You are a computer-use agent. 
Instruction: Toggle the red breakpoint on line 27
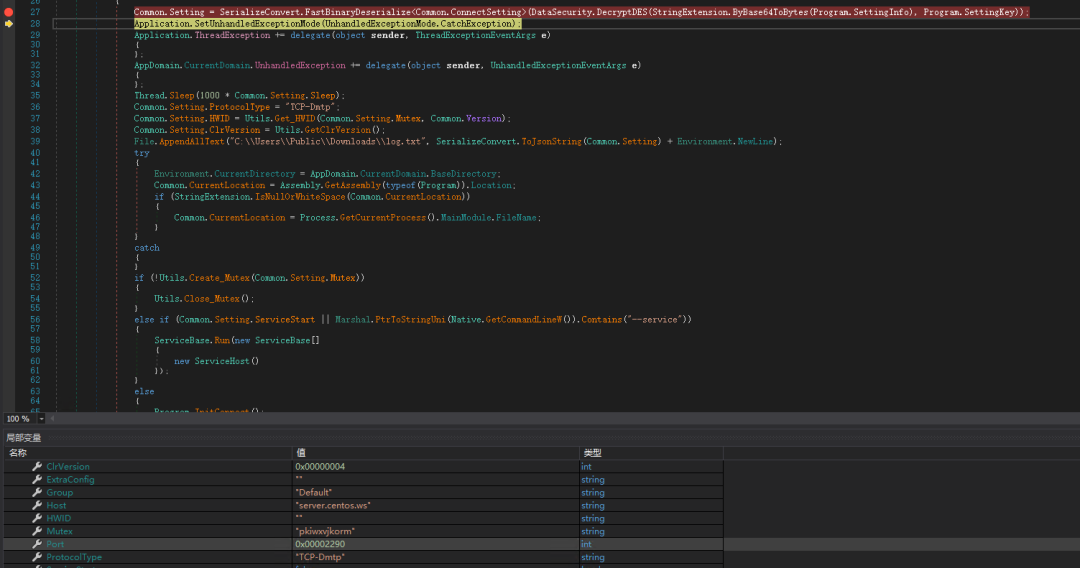coord(8,11)
